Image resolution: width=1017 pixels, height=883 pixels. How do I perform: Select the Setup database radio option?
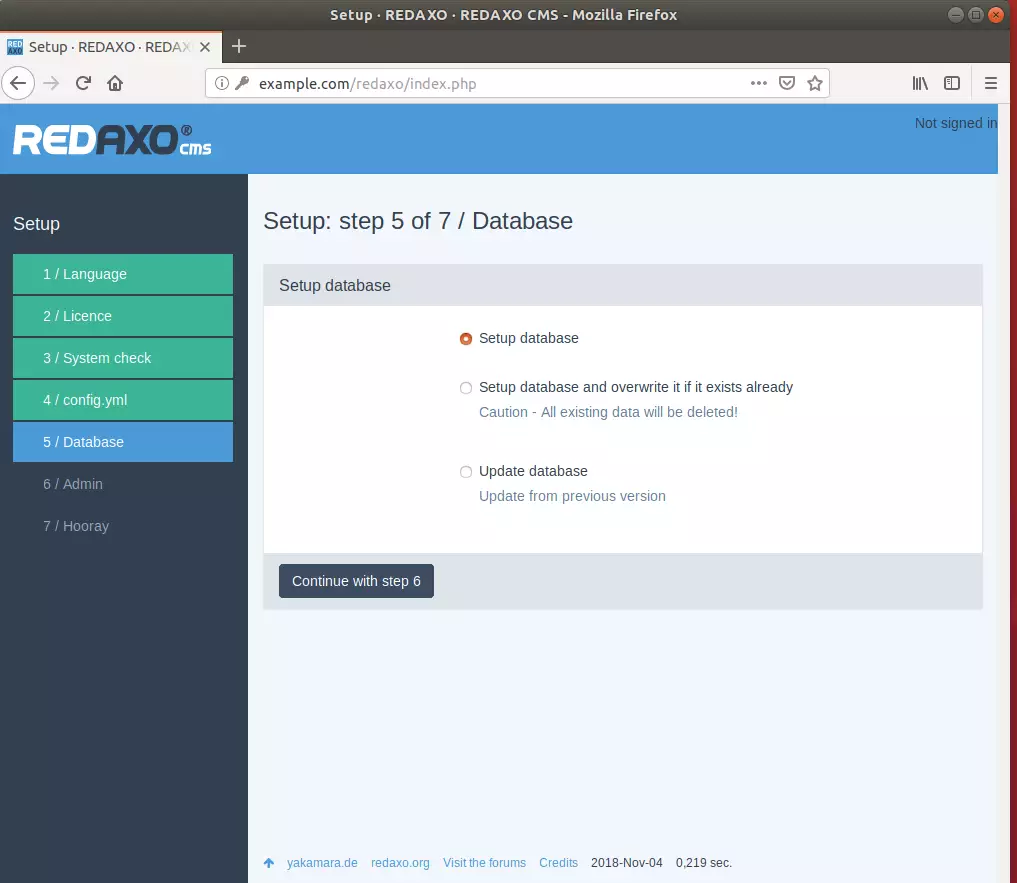466,339
